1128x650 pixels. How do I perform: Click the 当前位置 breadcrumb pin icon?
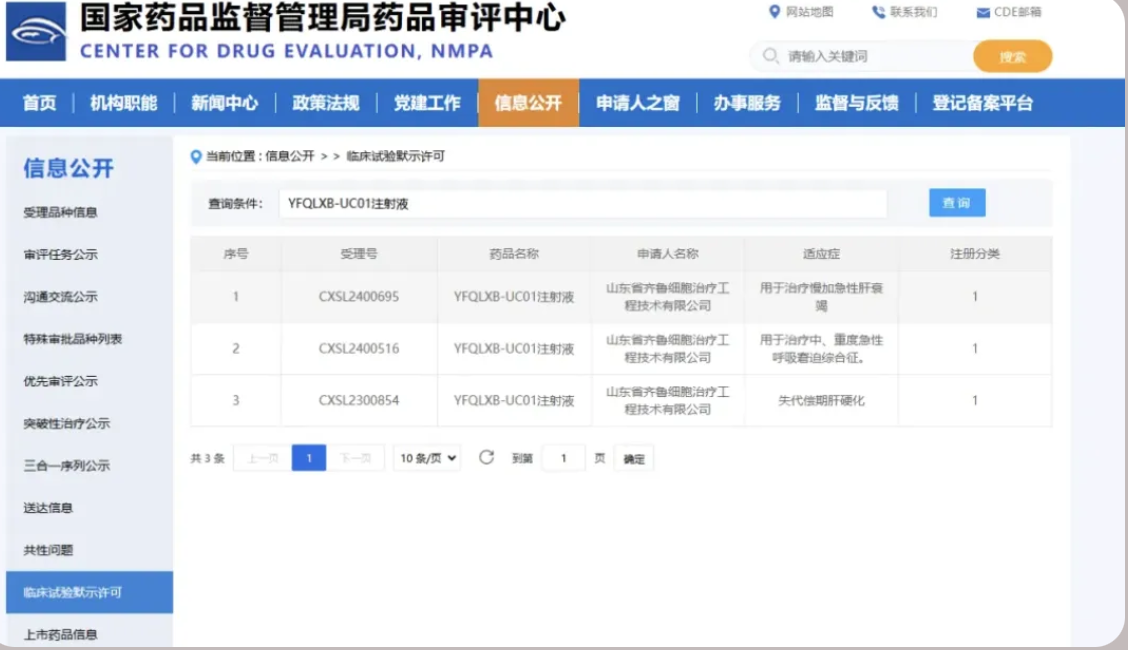(196, 156)
